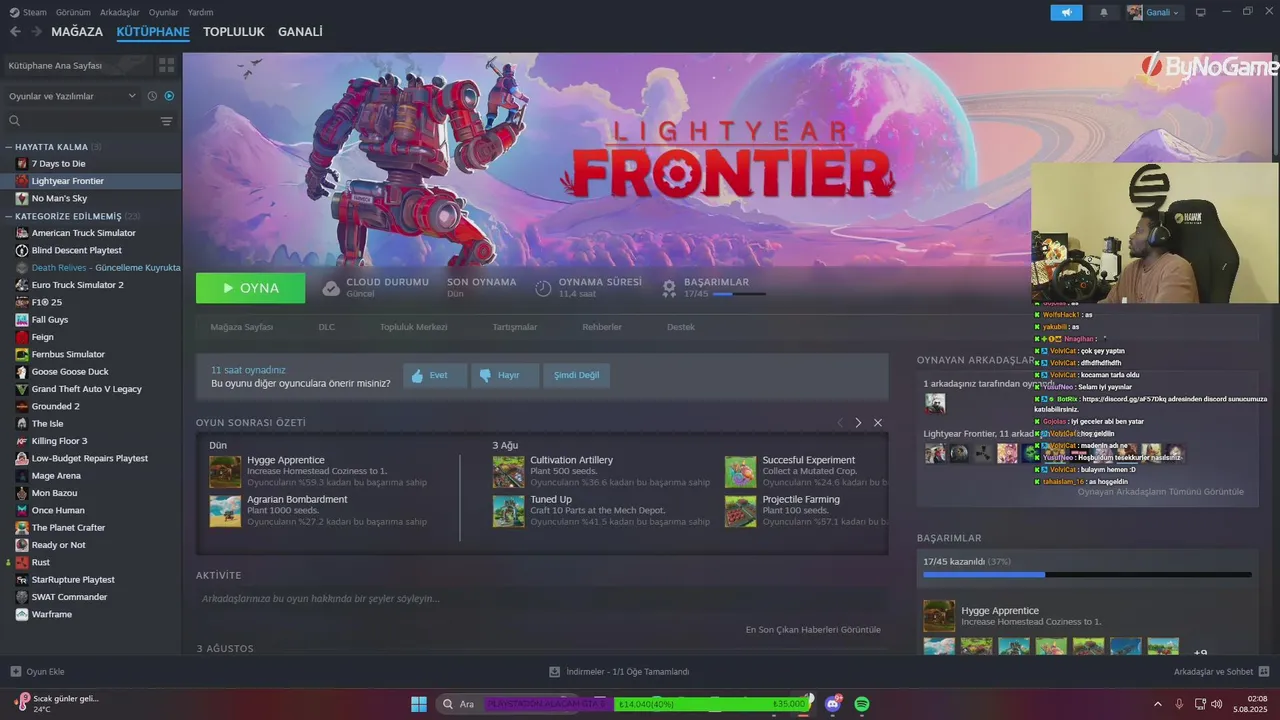Viewport: 1280px width, 720px height.
Task: Click the Projectile Farming achievement icon
Action: tap(741, 510)
